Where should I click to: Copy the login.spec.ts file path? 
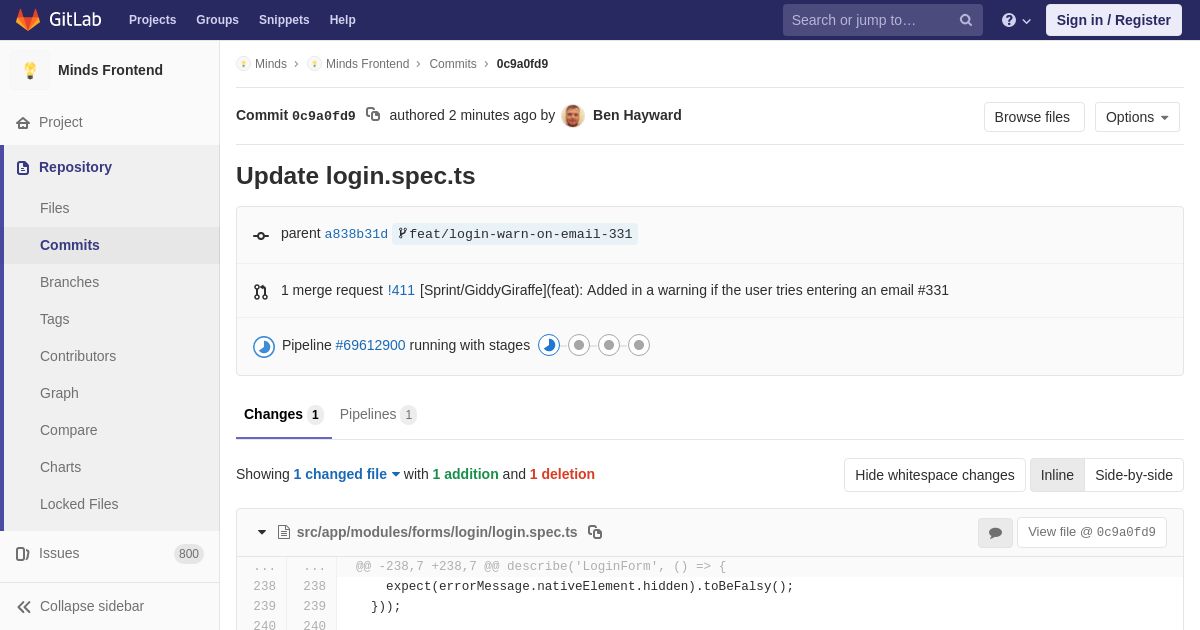[595, 532]
